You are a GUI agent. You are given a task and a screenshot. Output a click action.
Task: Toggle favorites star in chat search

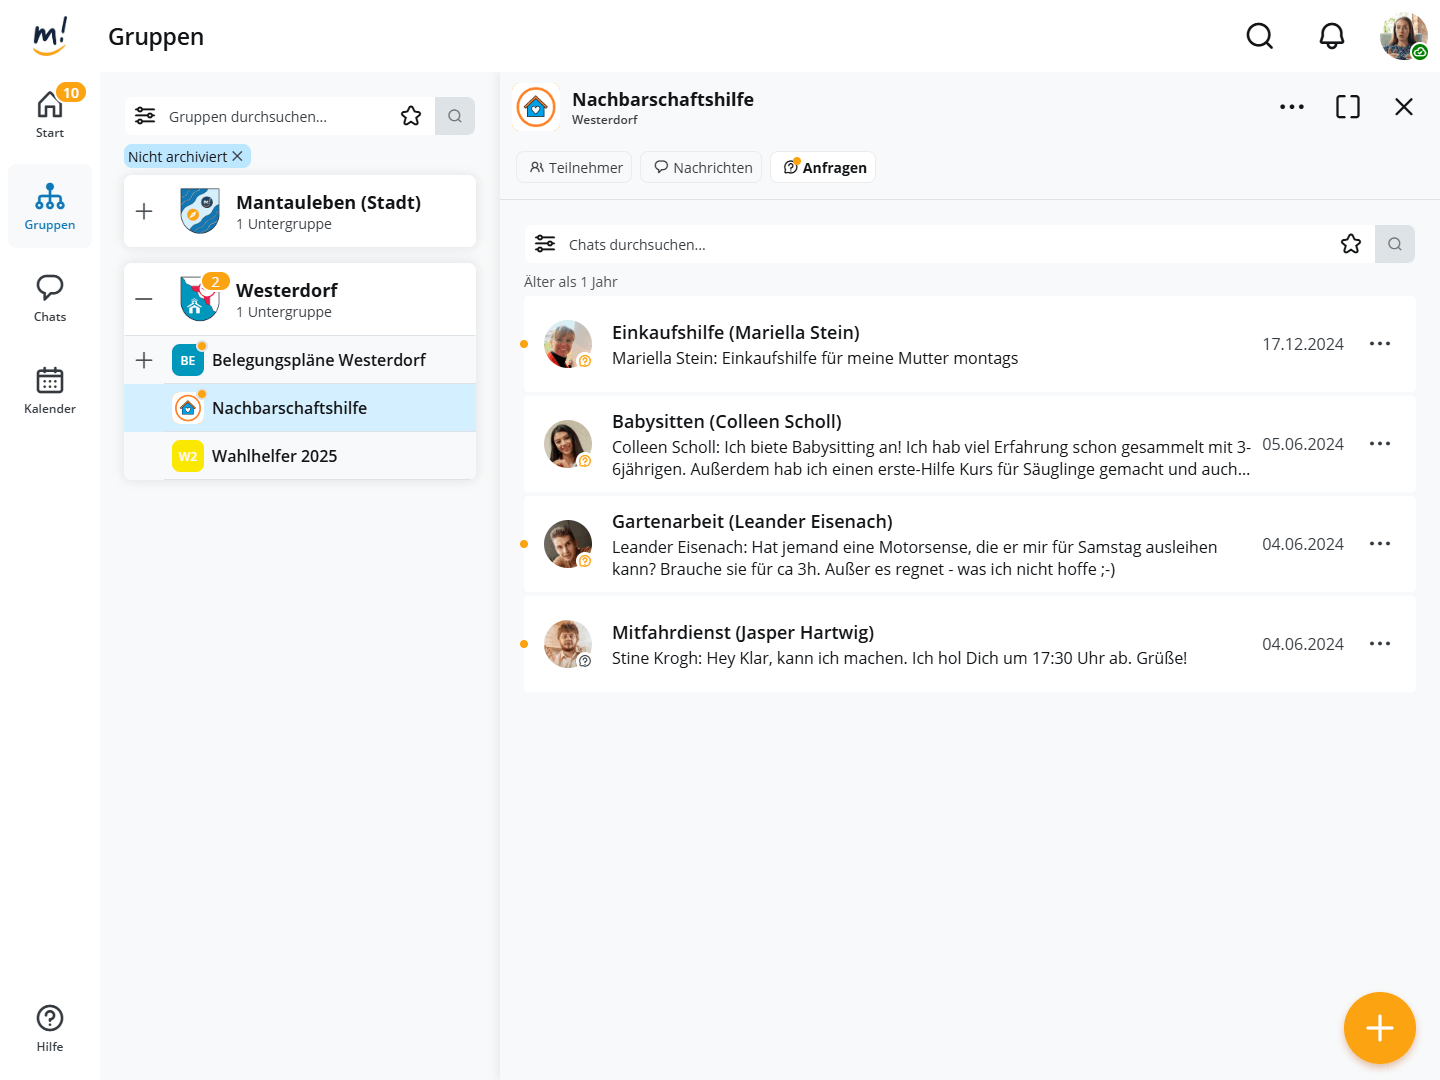pyautogui.click(x=1350, y=244)
